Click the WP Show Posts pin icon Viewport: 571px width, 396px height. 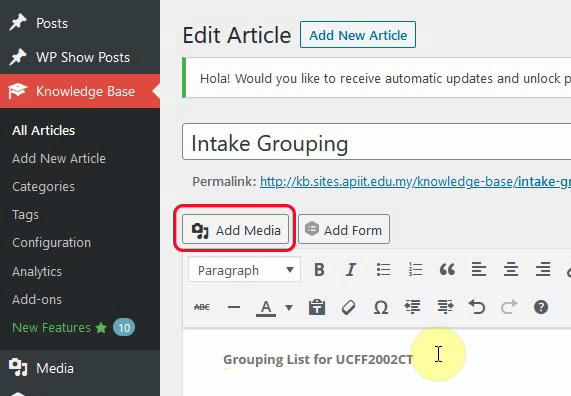pos(18,57)
